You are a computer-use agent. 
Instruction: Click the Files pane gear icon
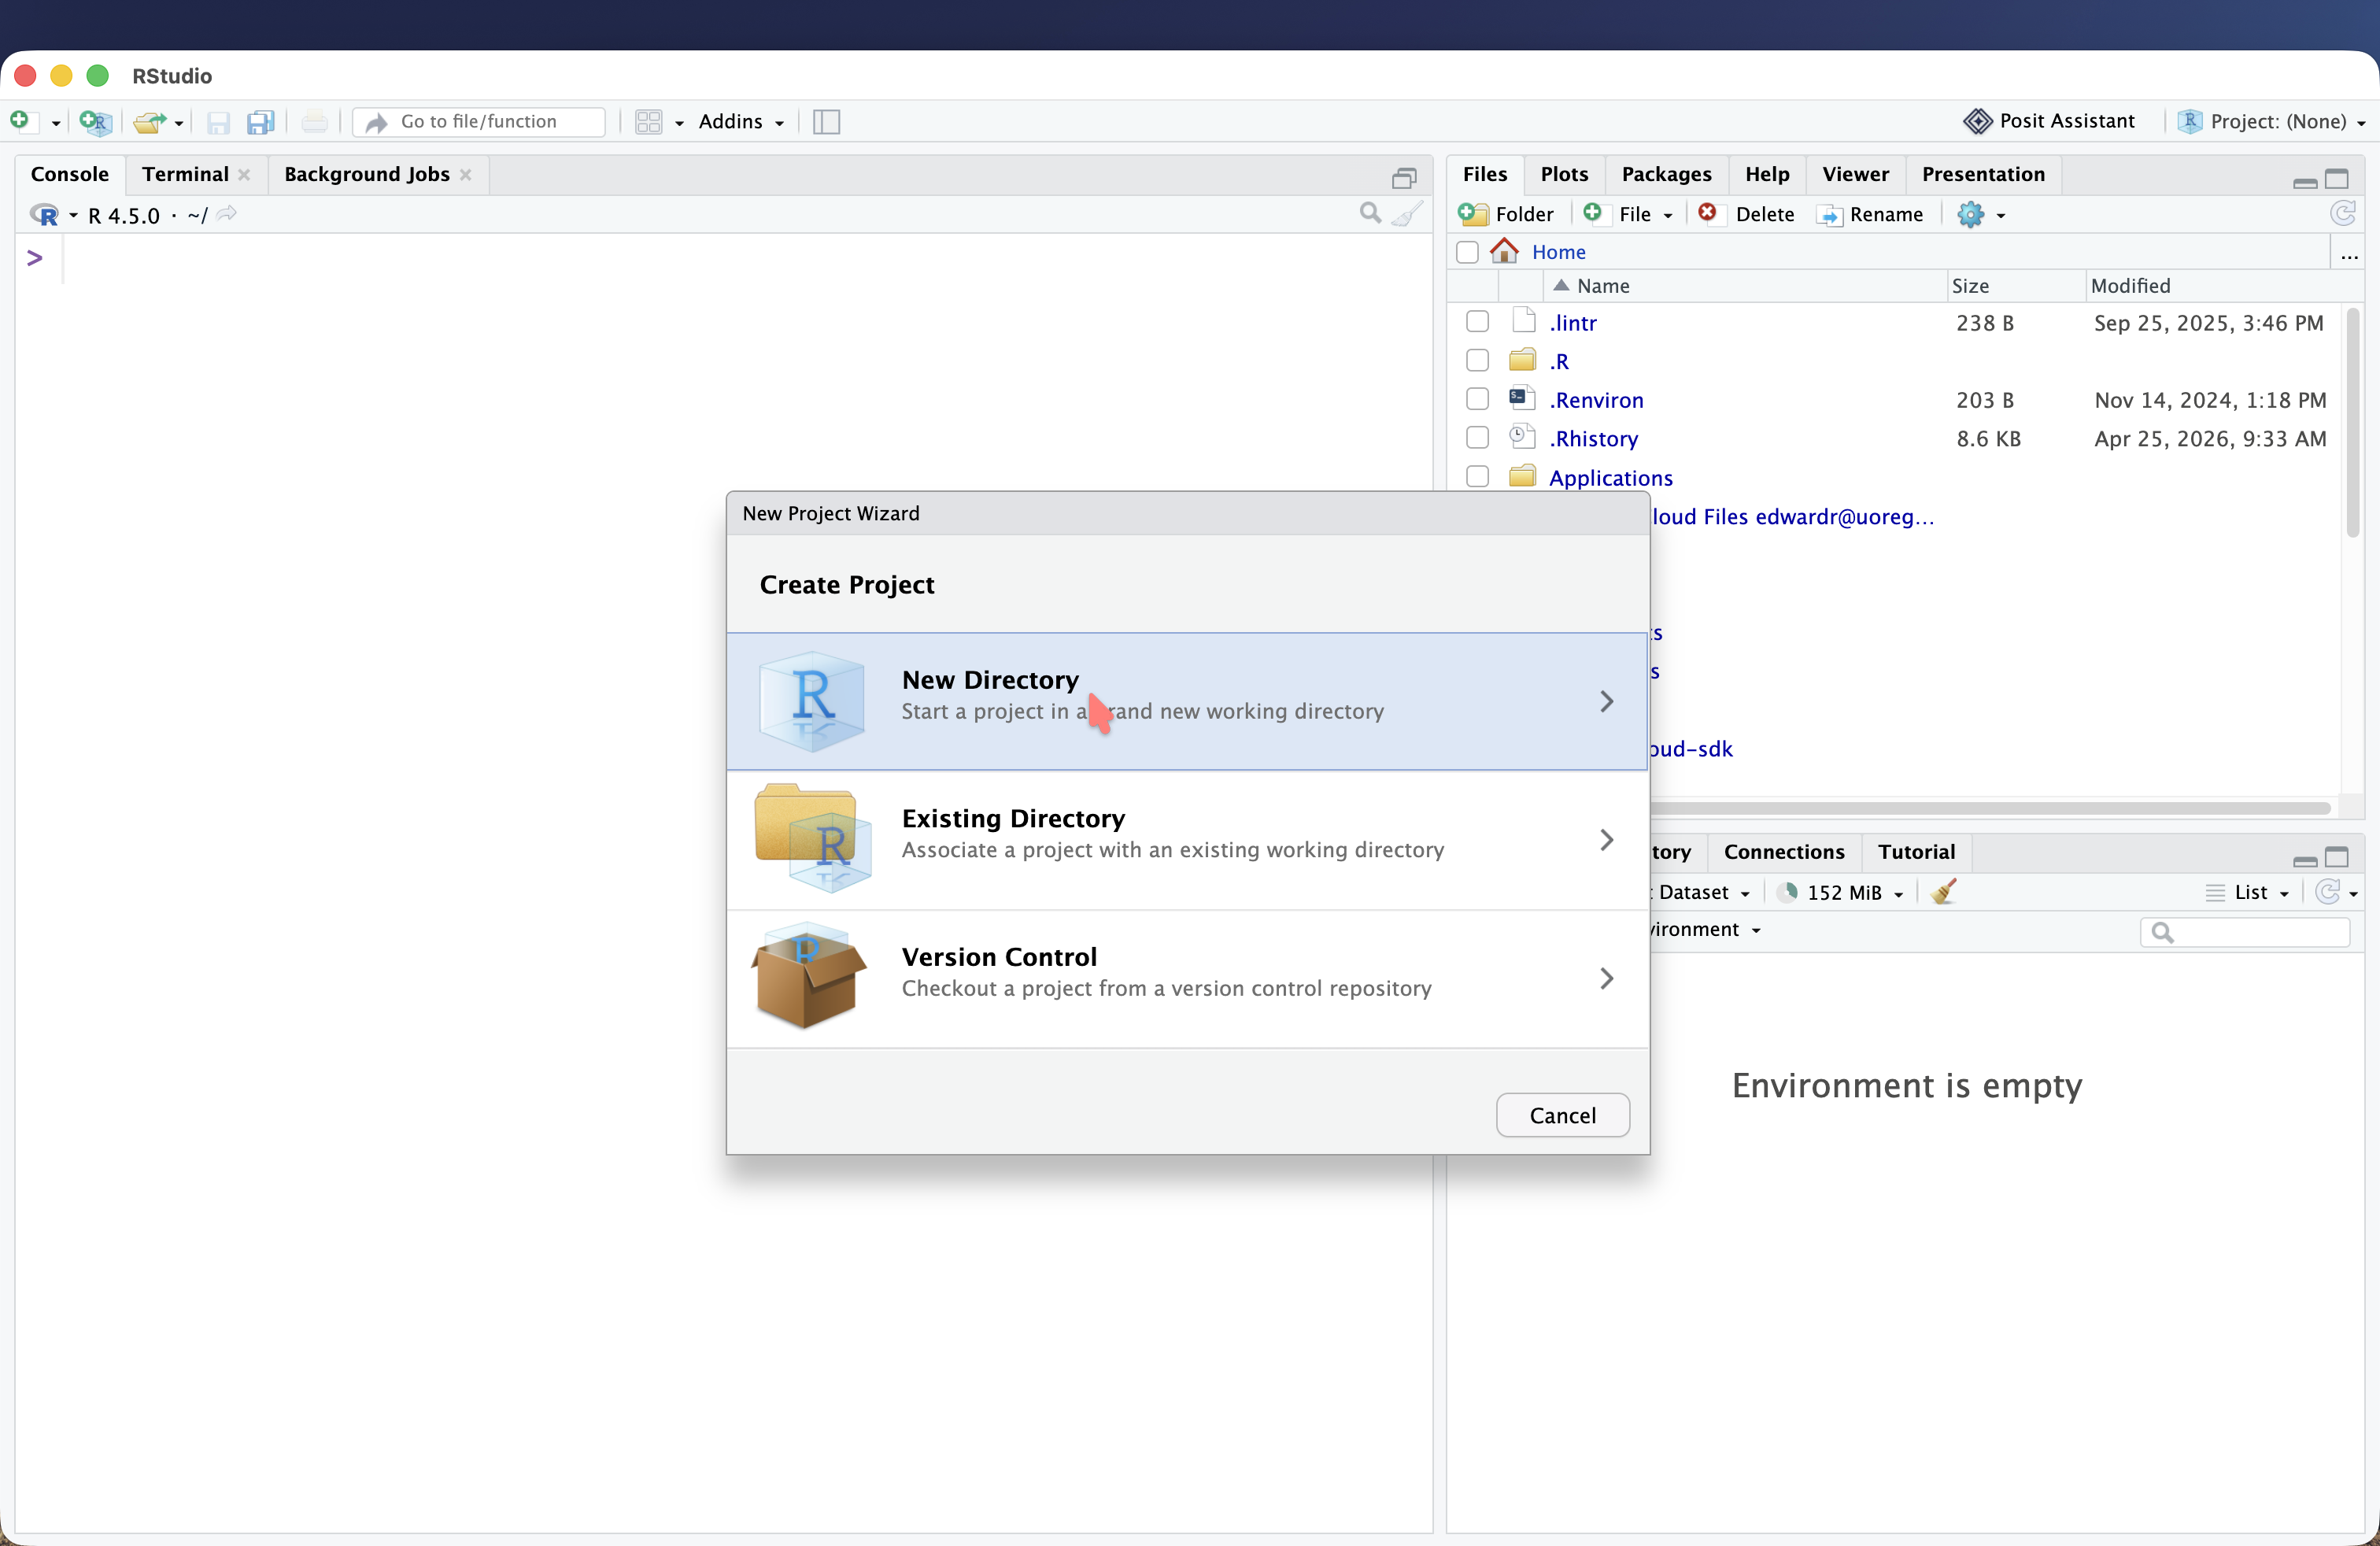[x=1970, y=214]
